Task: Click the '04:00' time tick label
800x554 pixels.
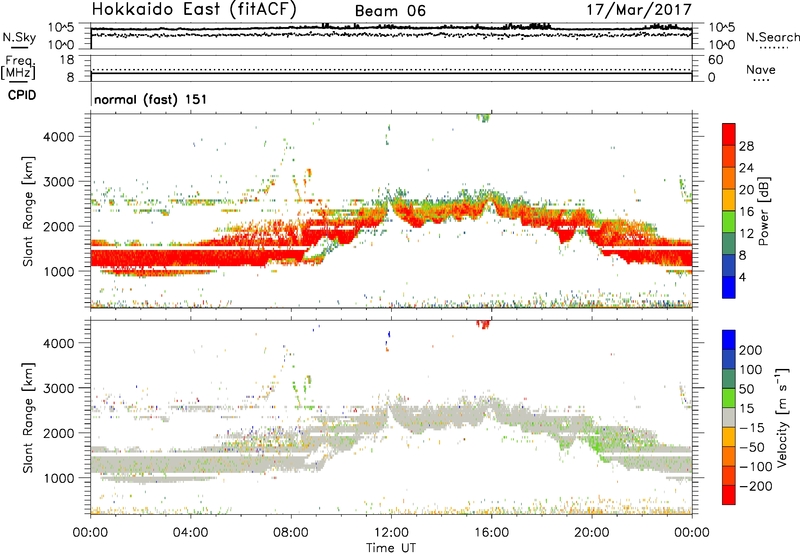Action: [x=190, y=533]
